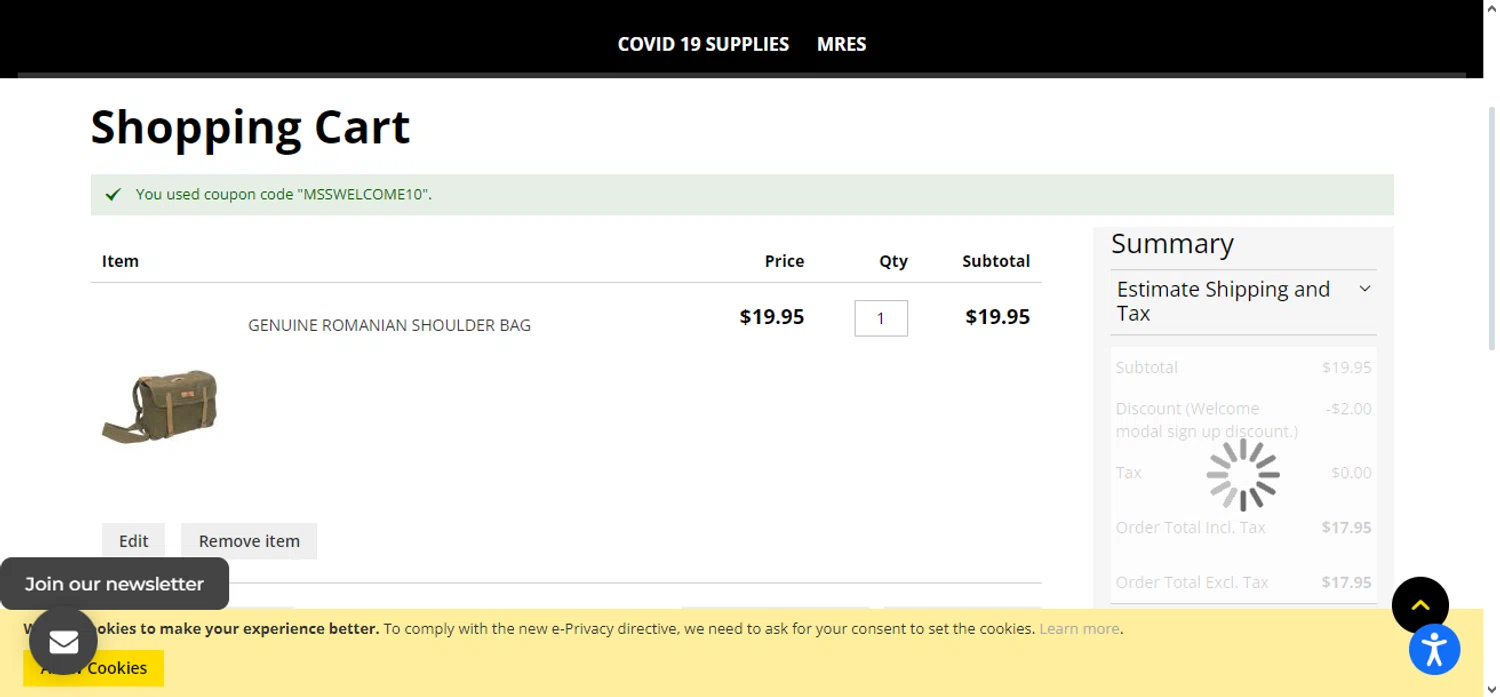Follow the Learn more cookie link

point(1079,629)
